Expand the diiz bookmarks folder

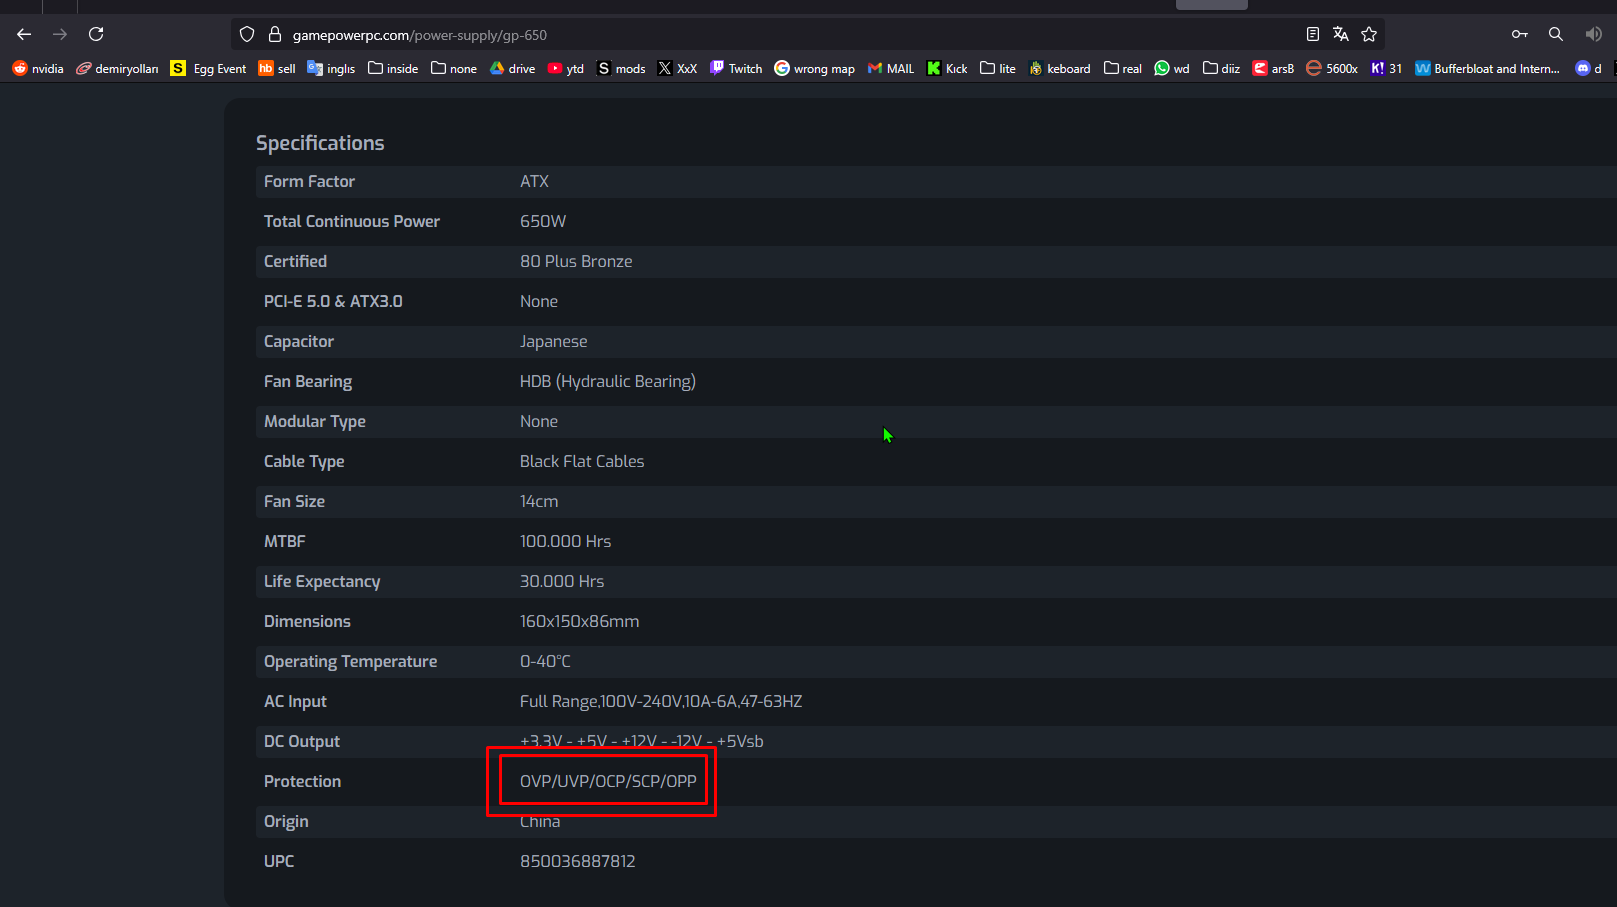coord(1221,68)
